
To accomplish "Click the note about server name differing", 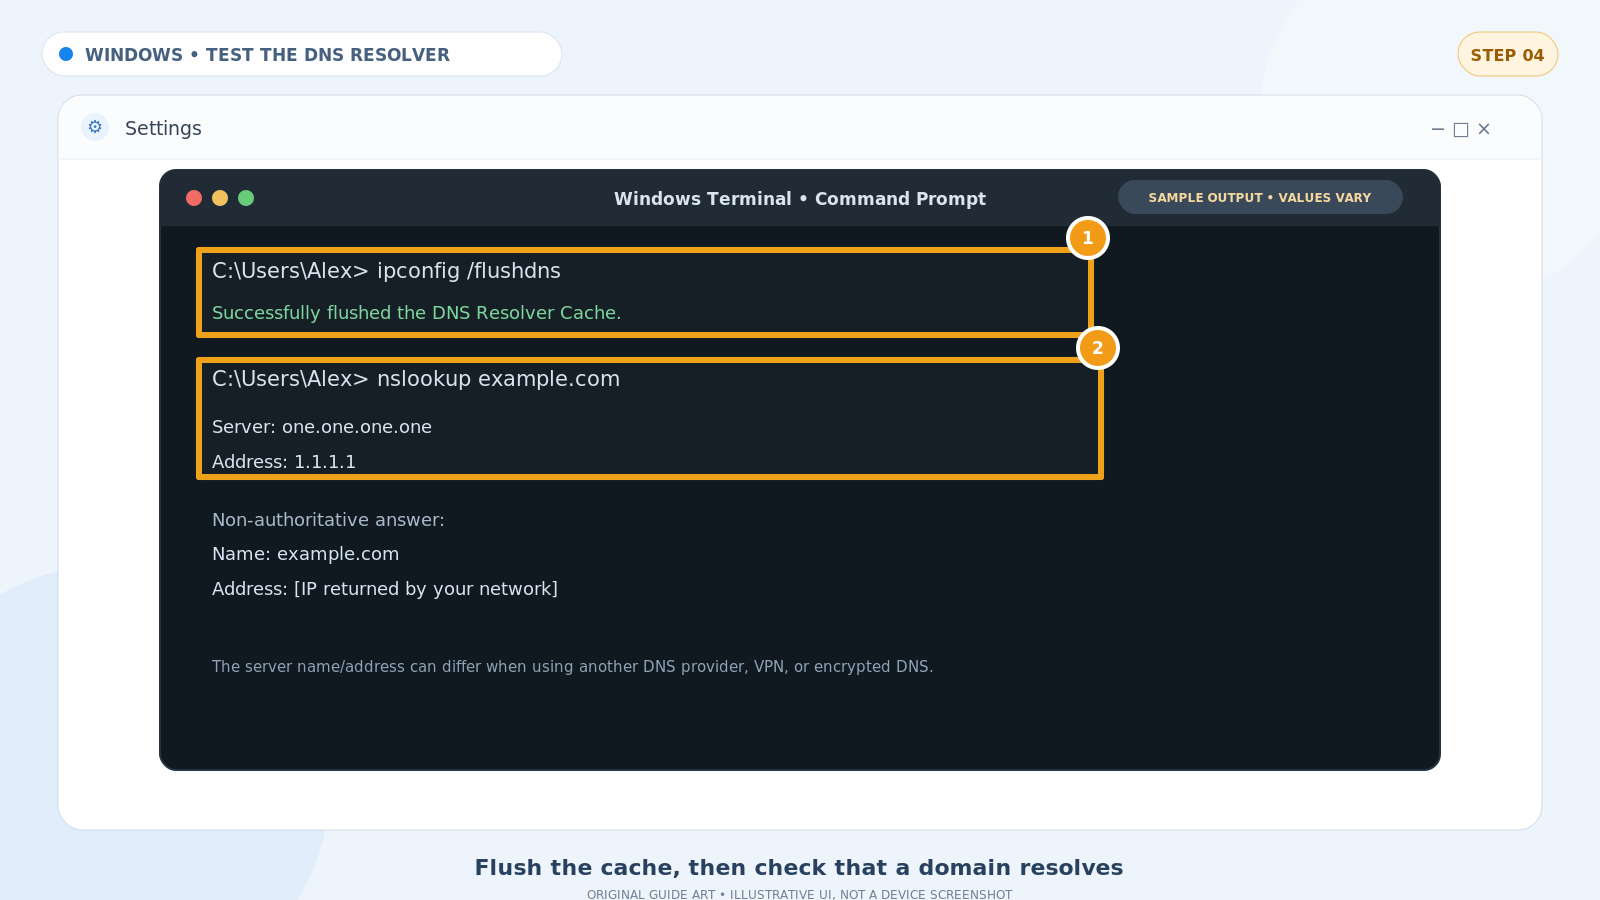I will pyautogui.click(x=572, y=667).
